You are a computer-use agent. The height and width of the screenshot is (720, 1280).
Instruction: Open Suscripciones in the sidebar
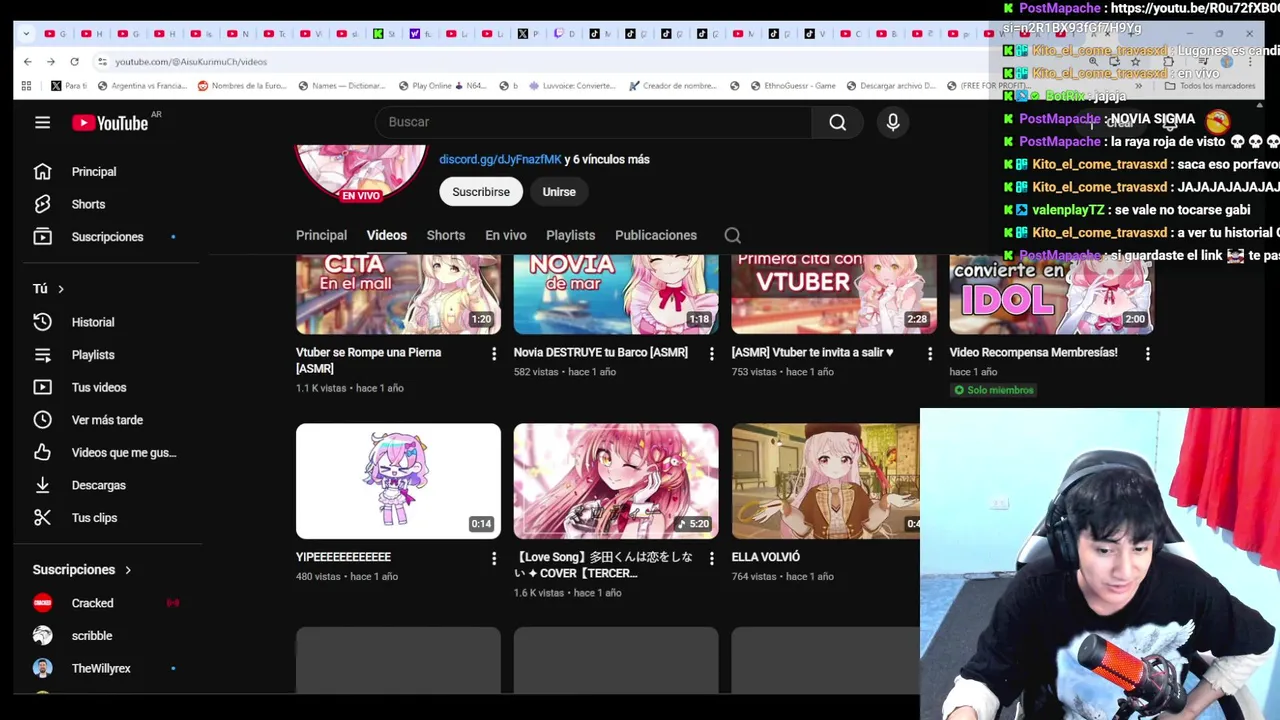(106, 237)
